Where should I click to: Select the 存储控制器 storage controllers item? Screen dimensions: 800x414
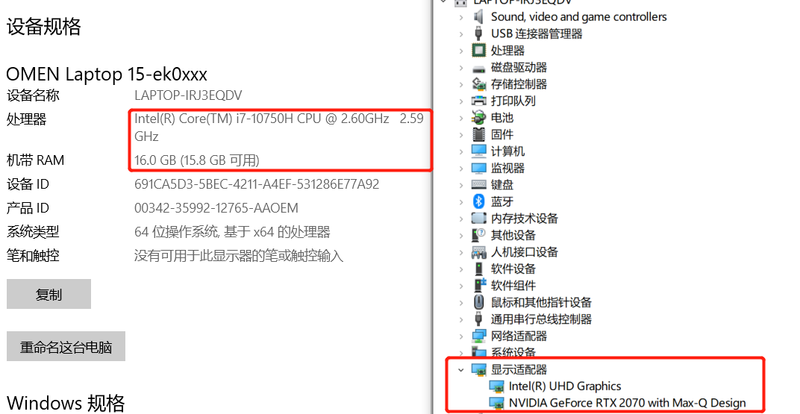[519, 84]
